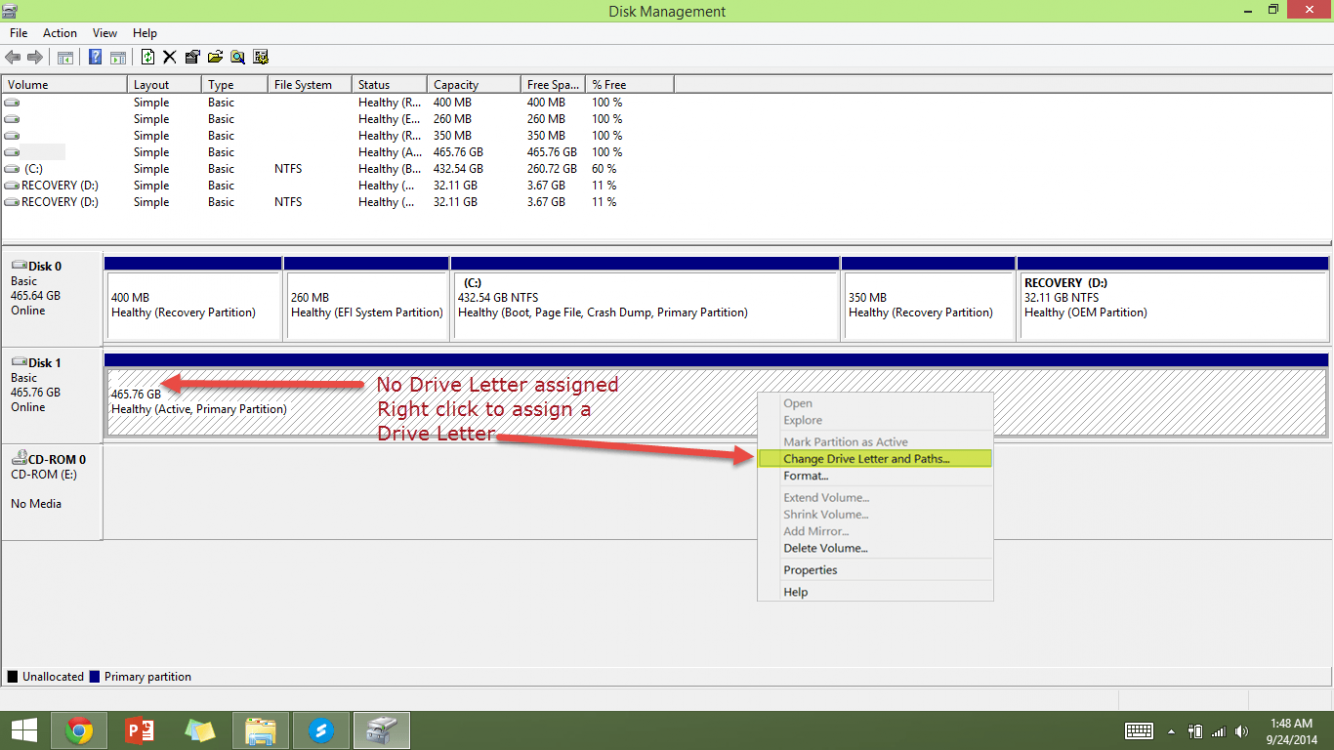Click Help in the context menu
The image size is (1334, 750).
(x=875, y=592)
